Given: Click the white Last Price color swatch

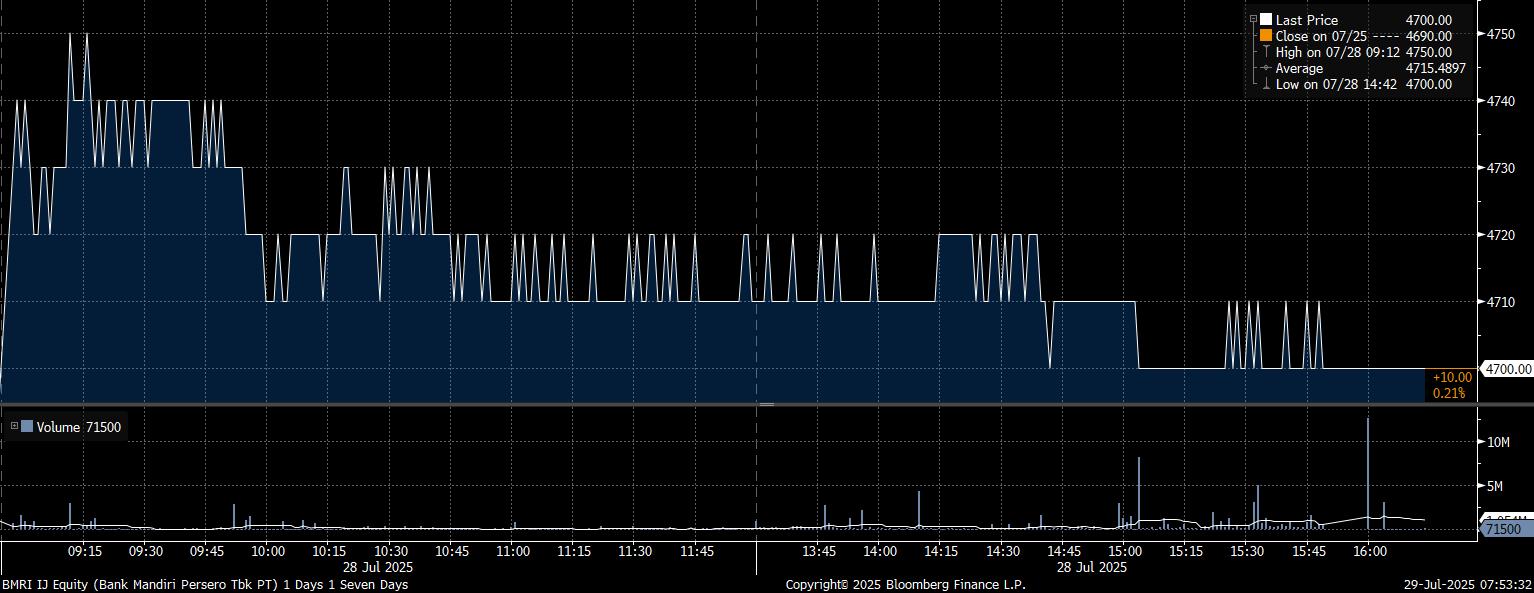Looking at the screenshot, I should coord(1266,20).
